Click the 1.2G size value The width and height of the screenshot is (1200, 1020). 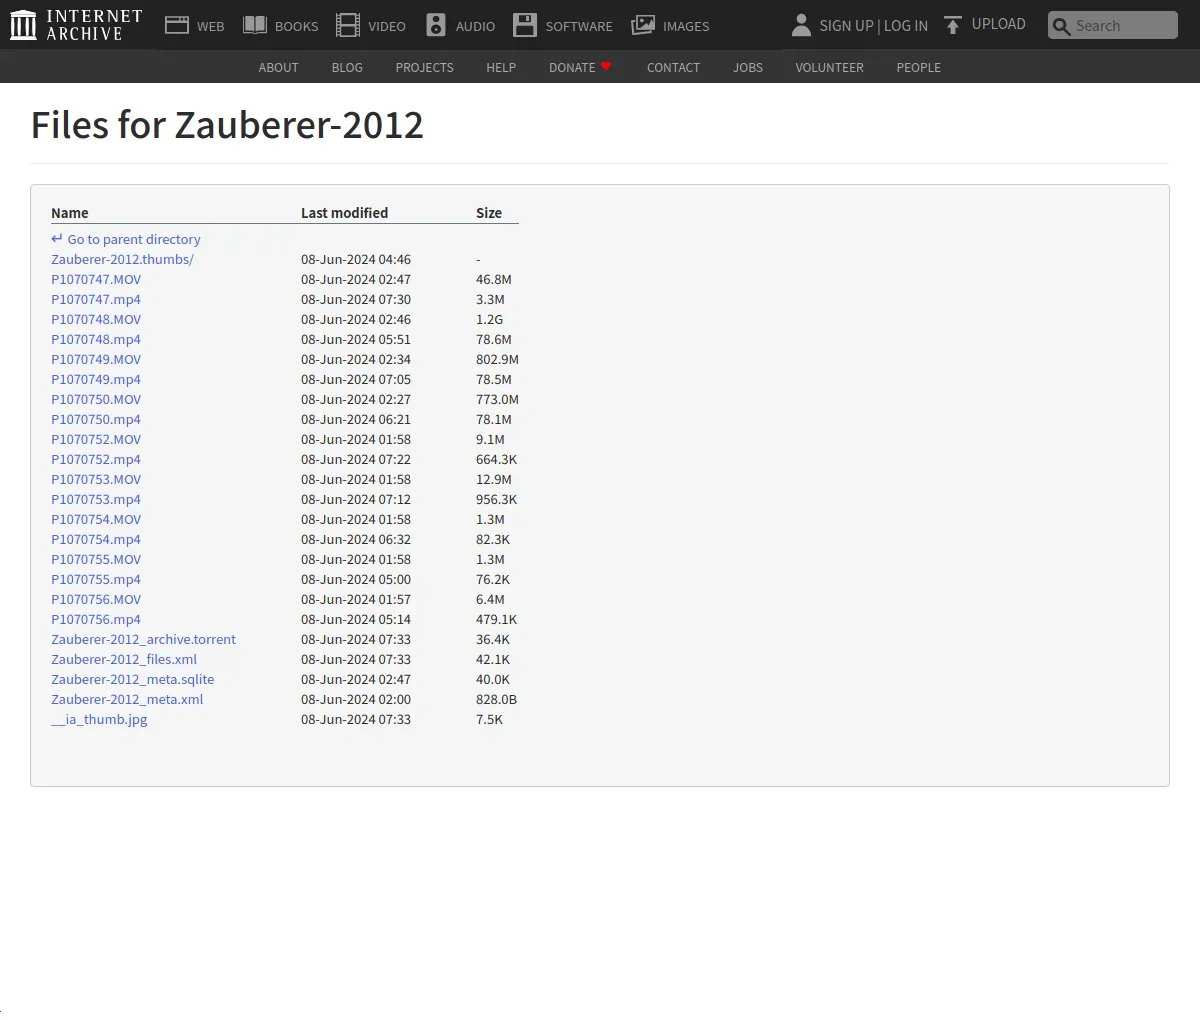tap(490, 319)
